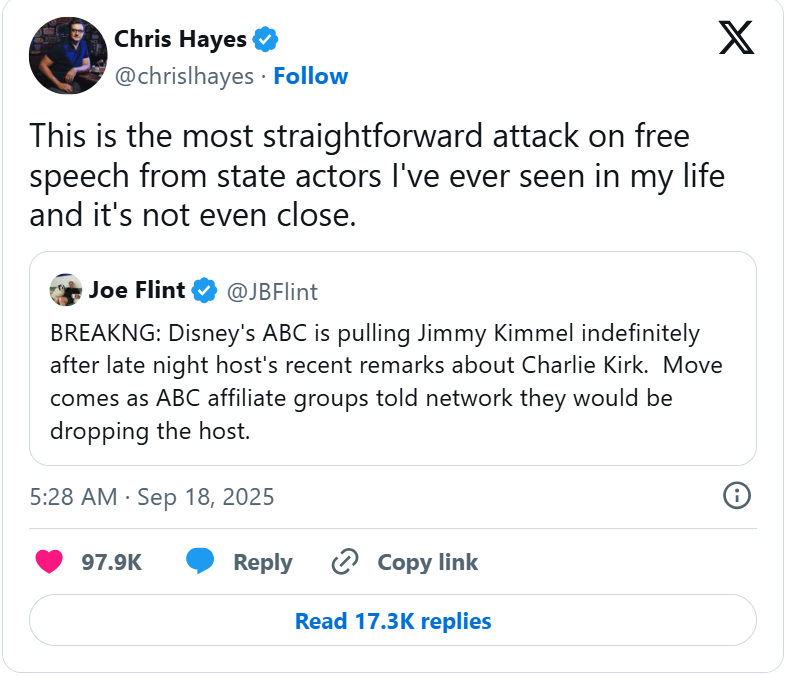
Task: Open Joe Flint's name in quoted tweet
Action: click(137, 291)
